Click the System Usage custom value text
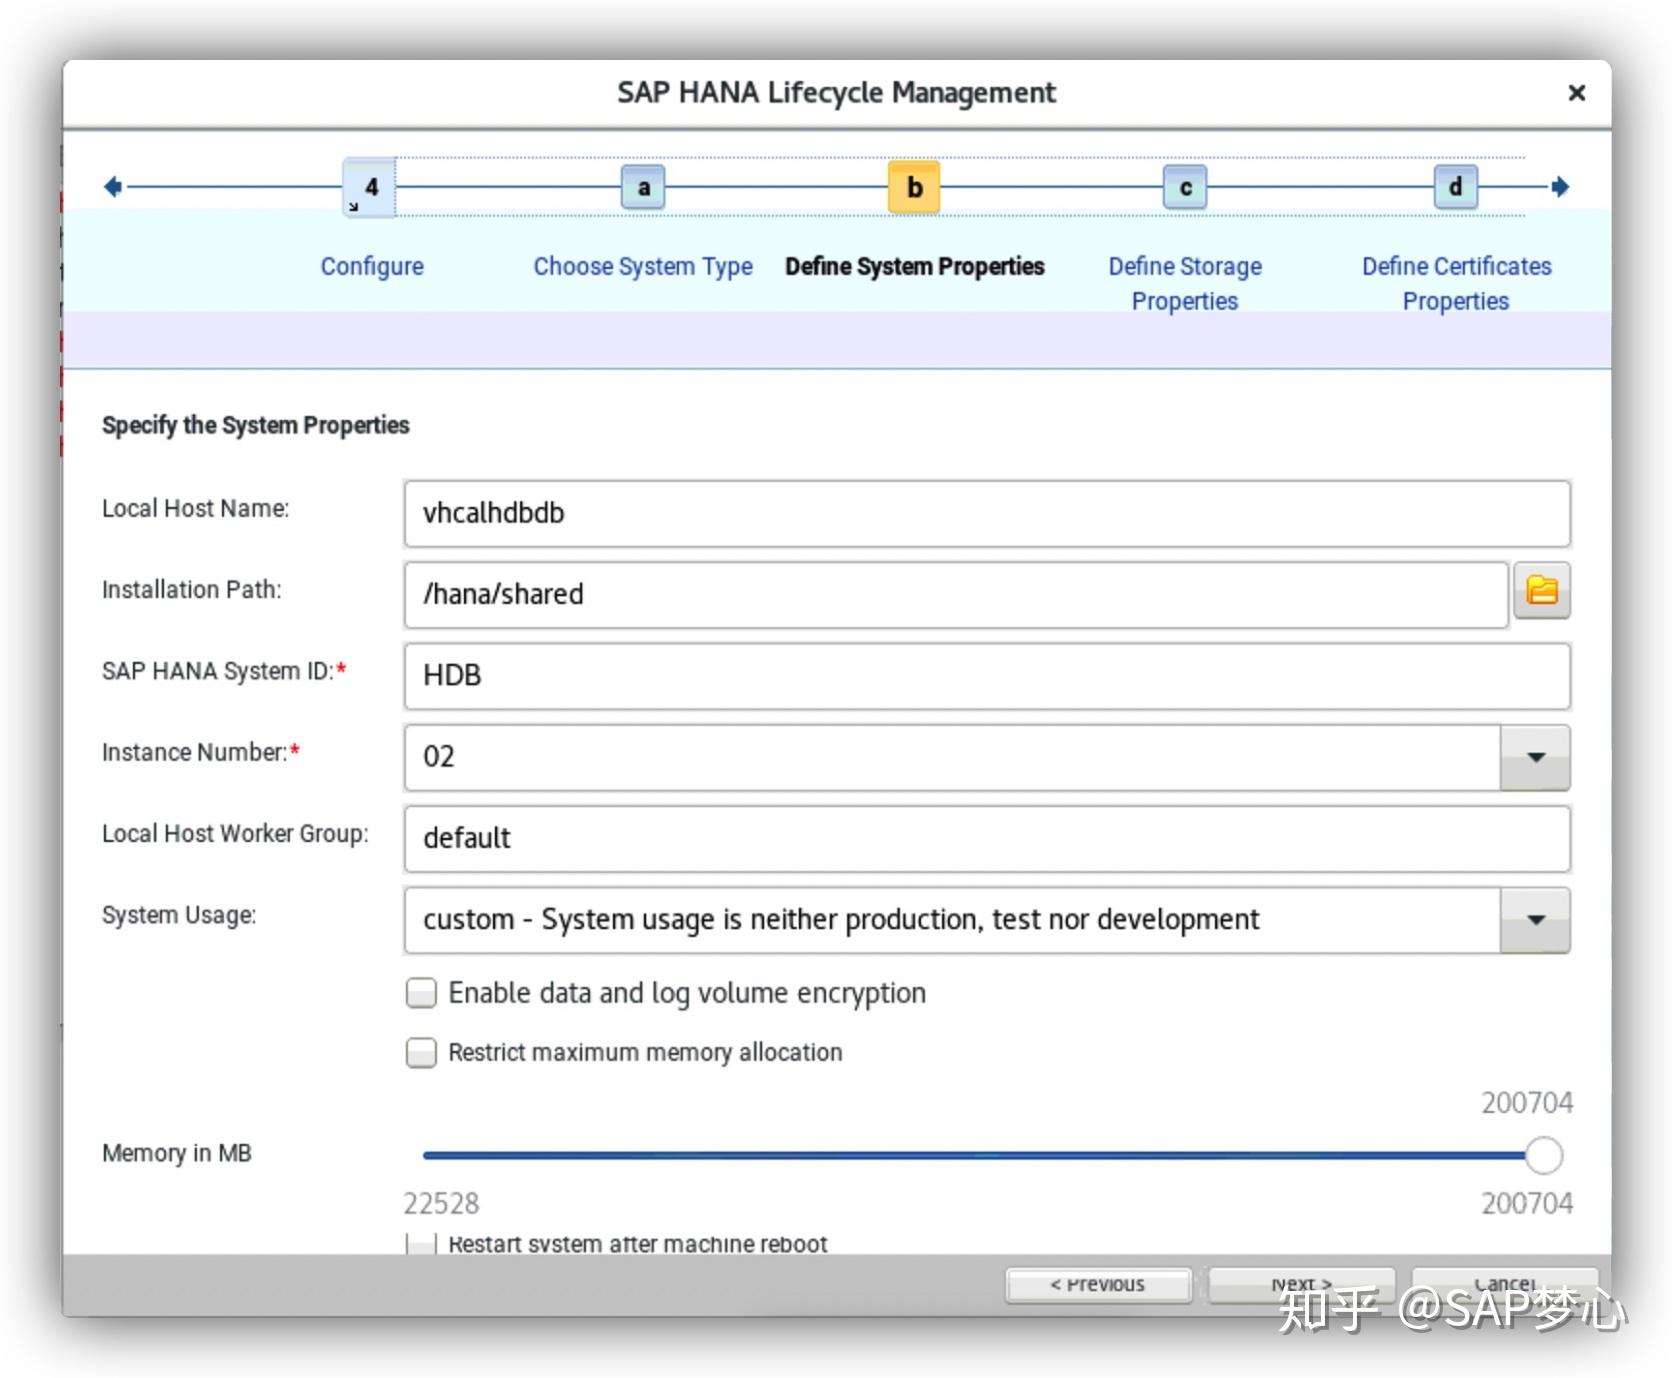 tap(841, 920)
